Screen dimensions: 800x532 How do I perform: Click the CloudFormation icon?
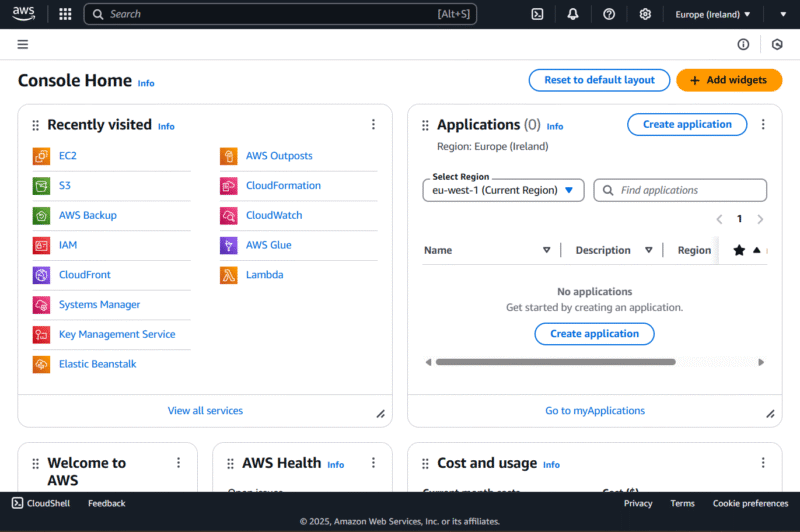pyautogui.click(x=229, y=186)
